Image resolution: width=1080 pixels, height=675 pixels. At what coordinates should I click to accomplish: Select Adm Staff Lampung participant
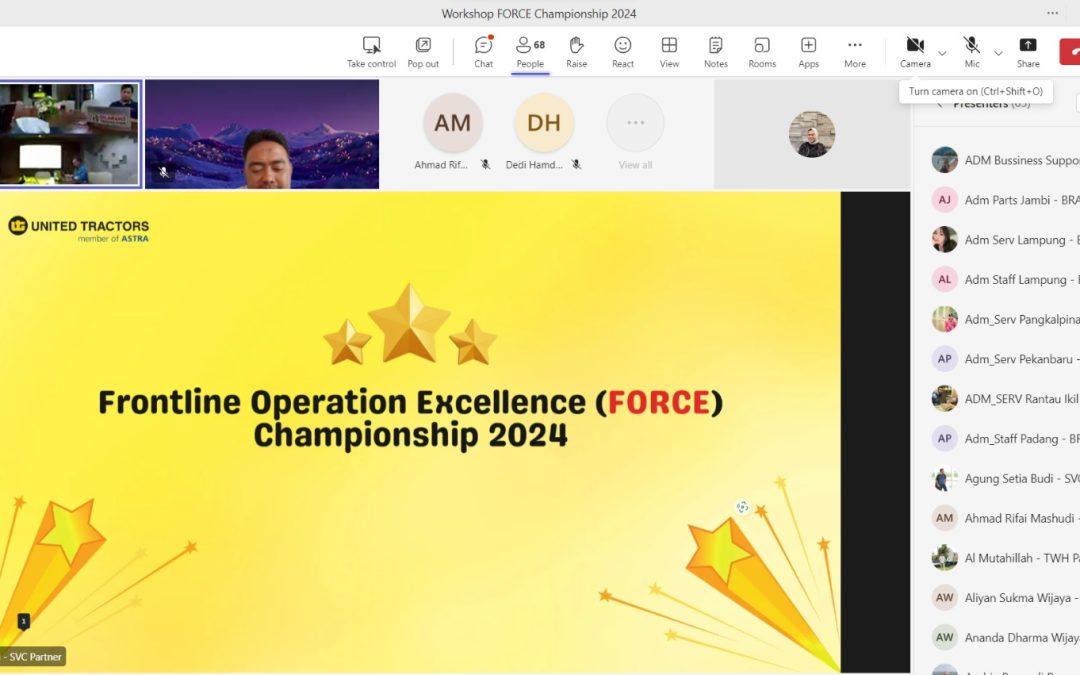pos(1006,280)
